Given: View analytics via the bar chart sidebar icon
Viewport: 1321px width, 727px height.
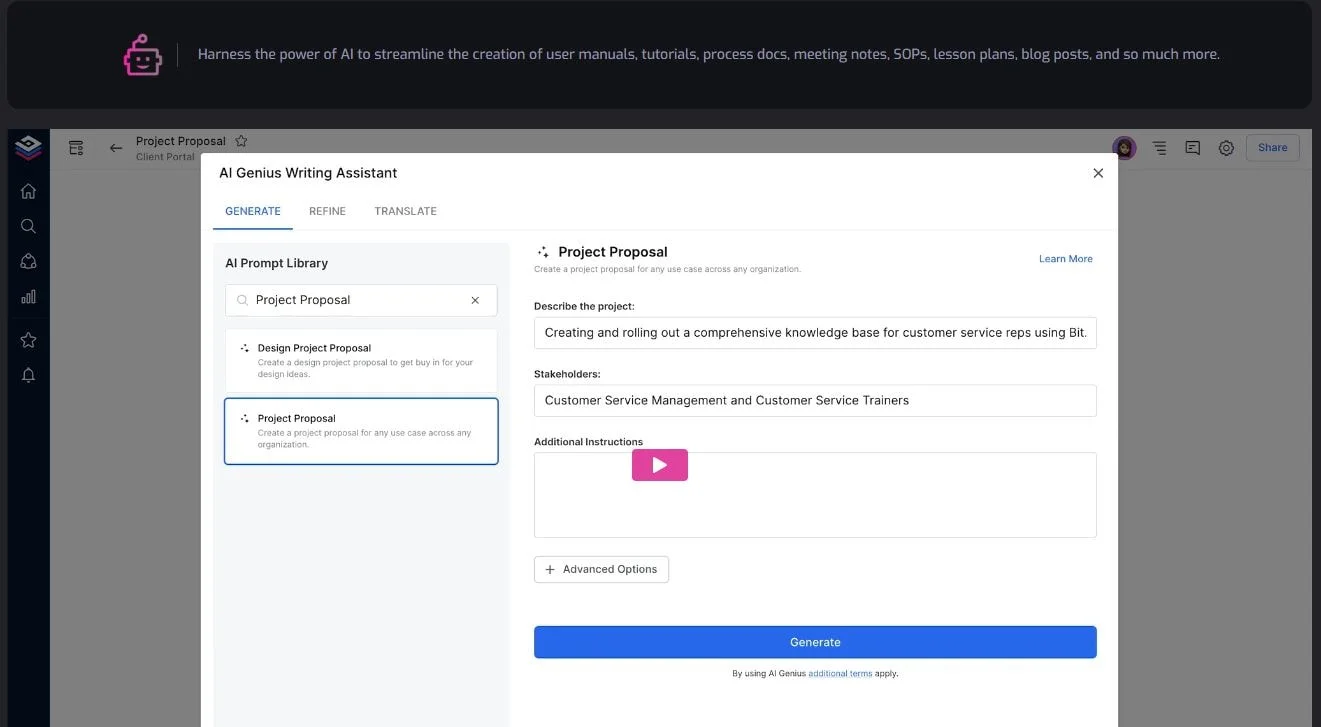Looking at the screenshot, I should [28, 296].
